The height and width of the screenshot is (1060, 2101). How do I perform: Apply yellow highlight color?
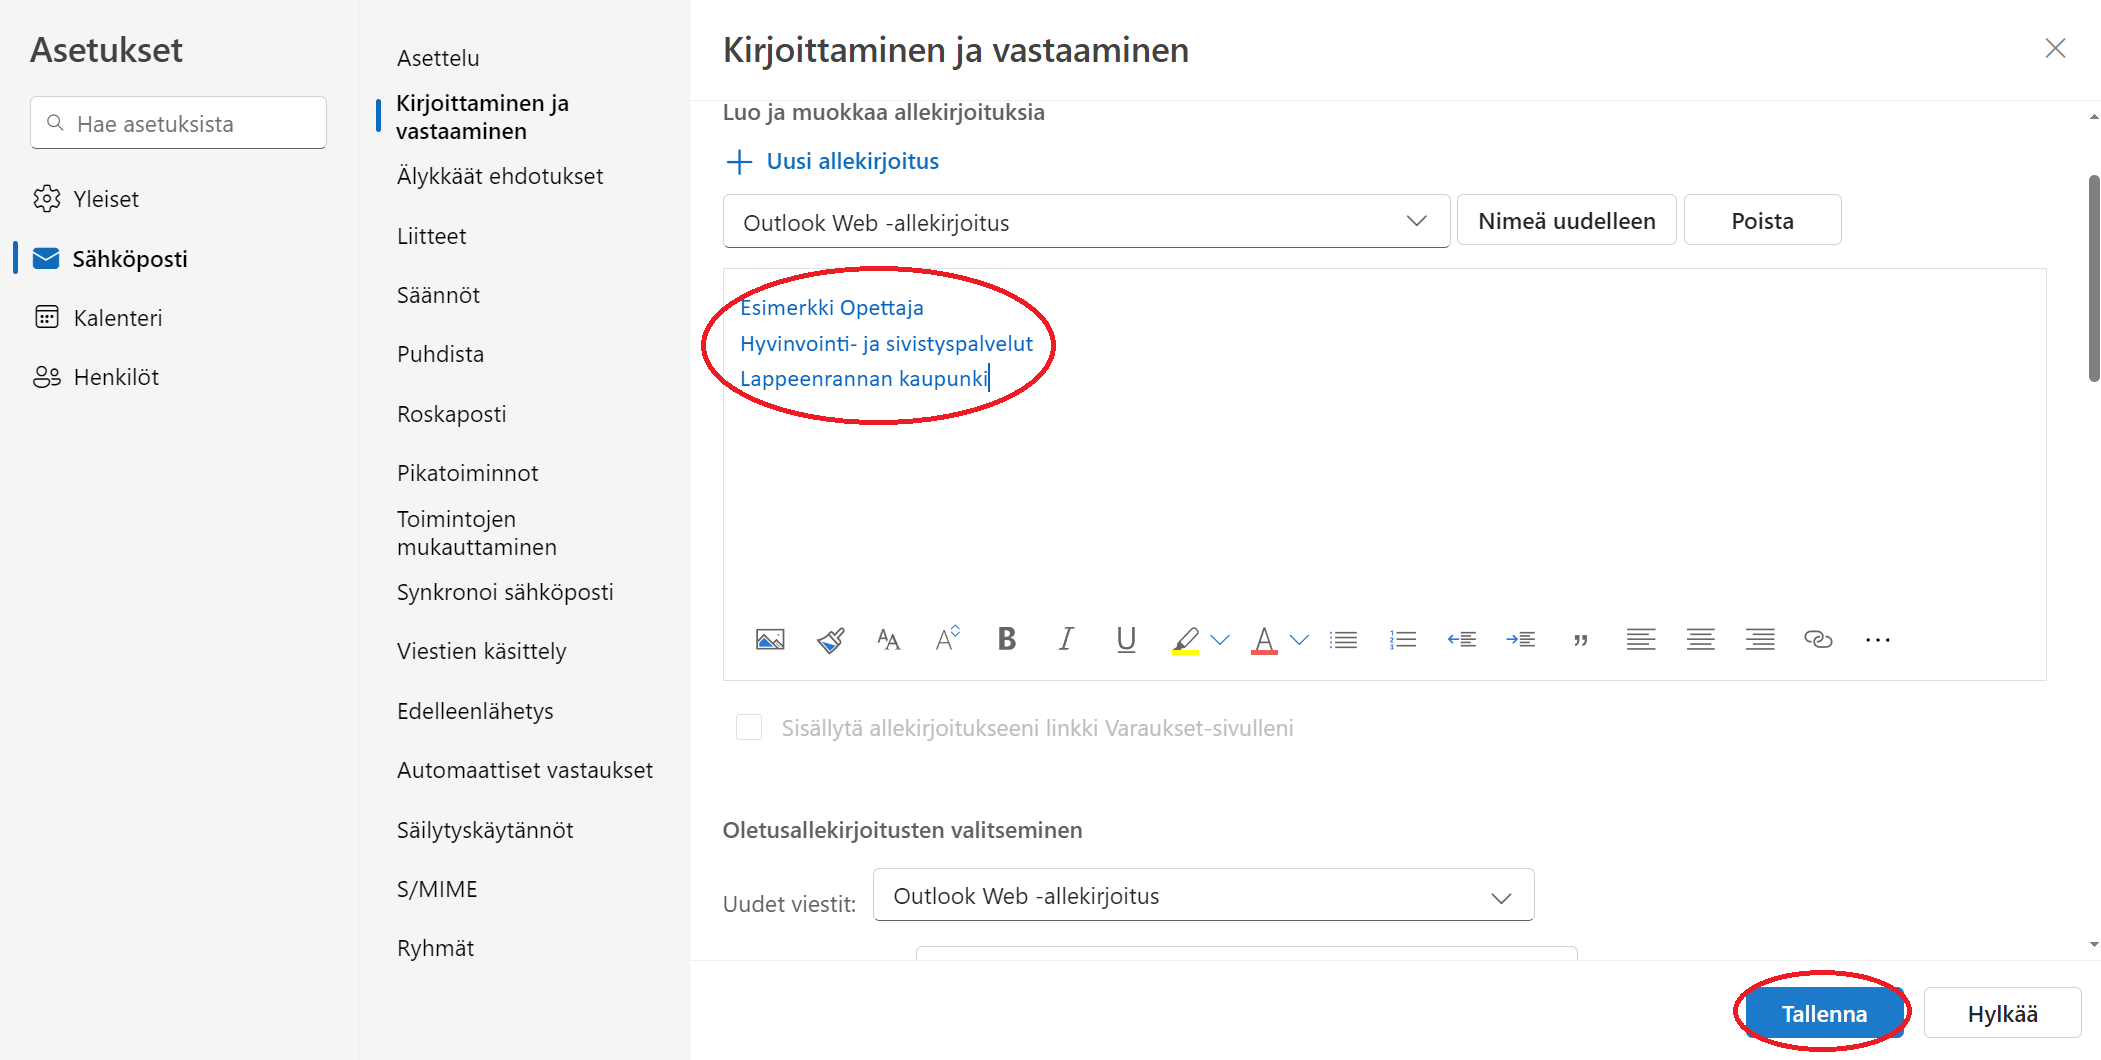click(1185, 640)
